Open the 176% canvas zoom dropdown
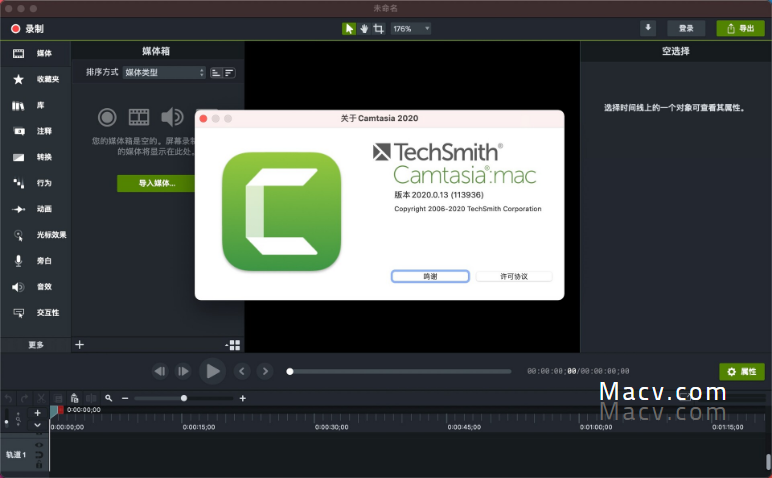Screen dimensions: 772x478 [x=411, y=29]
